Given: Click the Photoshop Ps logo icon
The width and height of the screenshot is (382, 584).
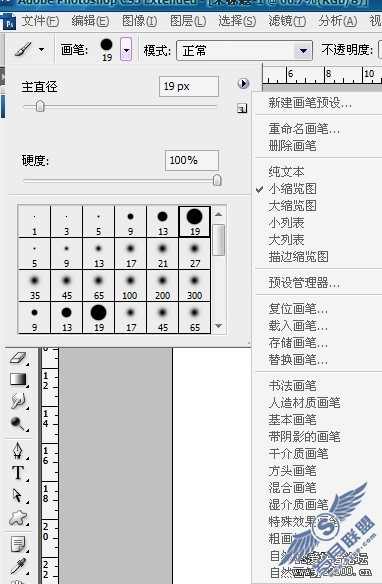Looking at the screenshot, I should [x=9, y=23].
